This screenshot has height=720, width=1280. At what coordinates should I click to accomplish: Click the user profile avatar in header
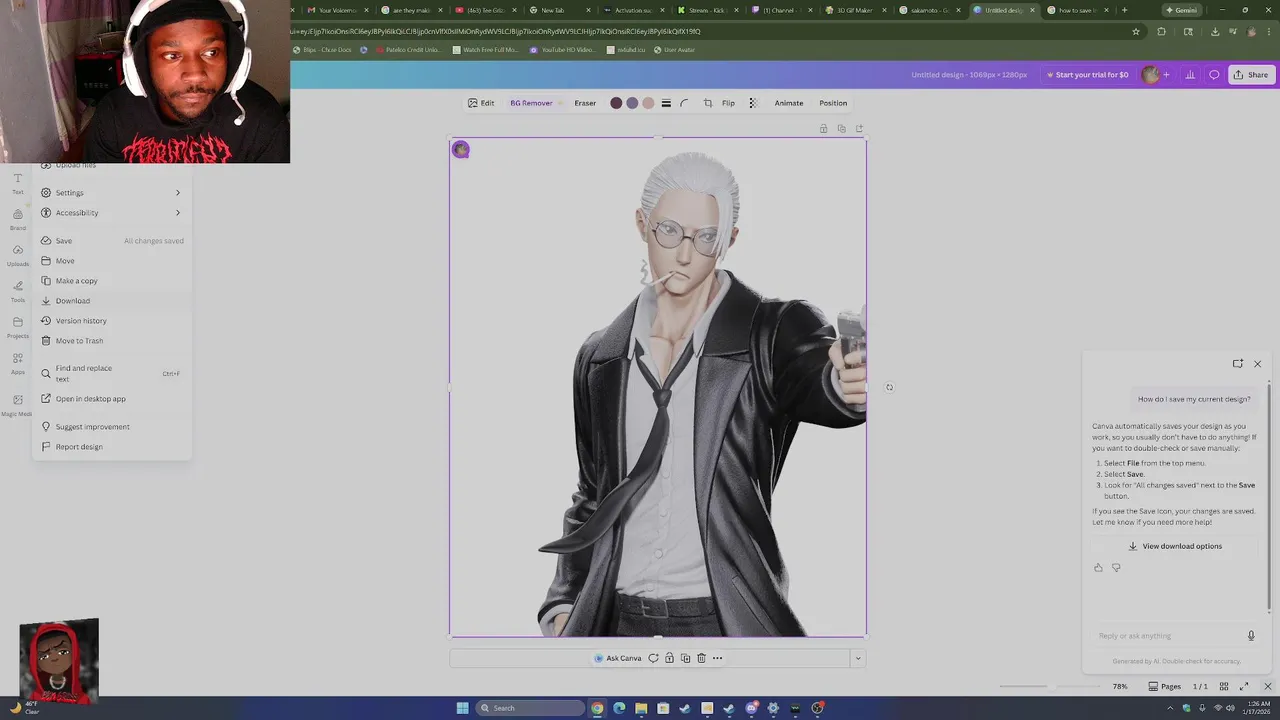click(1151, 75)
